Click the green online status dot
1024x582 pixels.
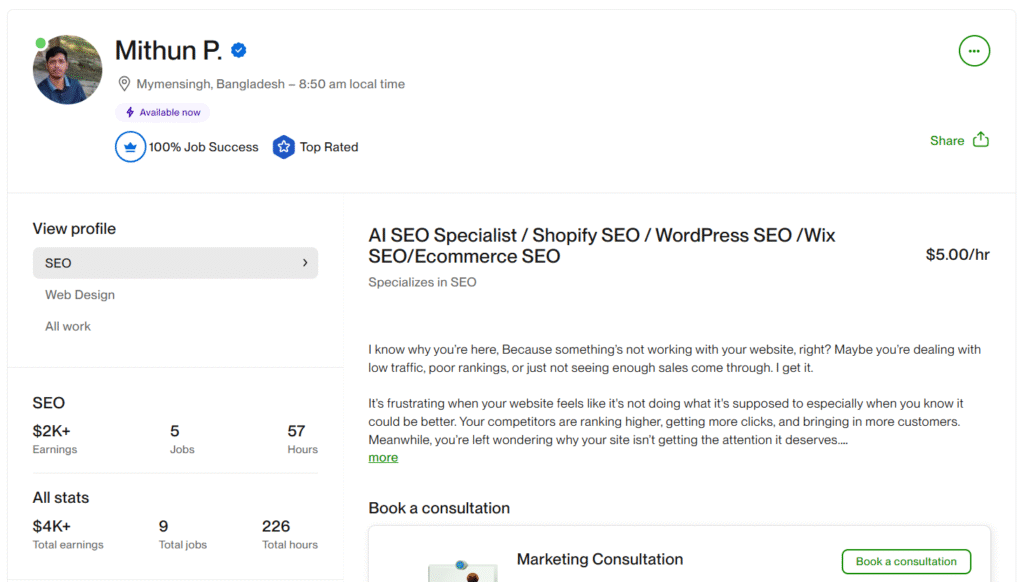(40, 43)
